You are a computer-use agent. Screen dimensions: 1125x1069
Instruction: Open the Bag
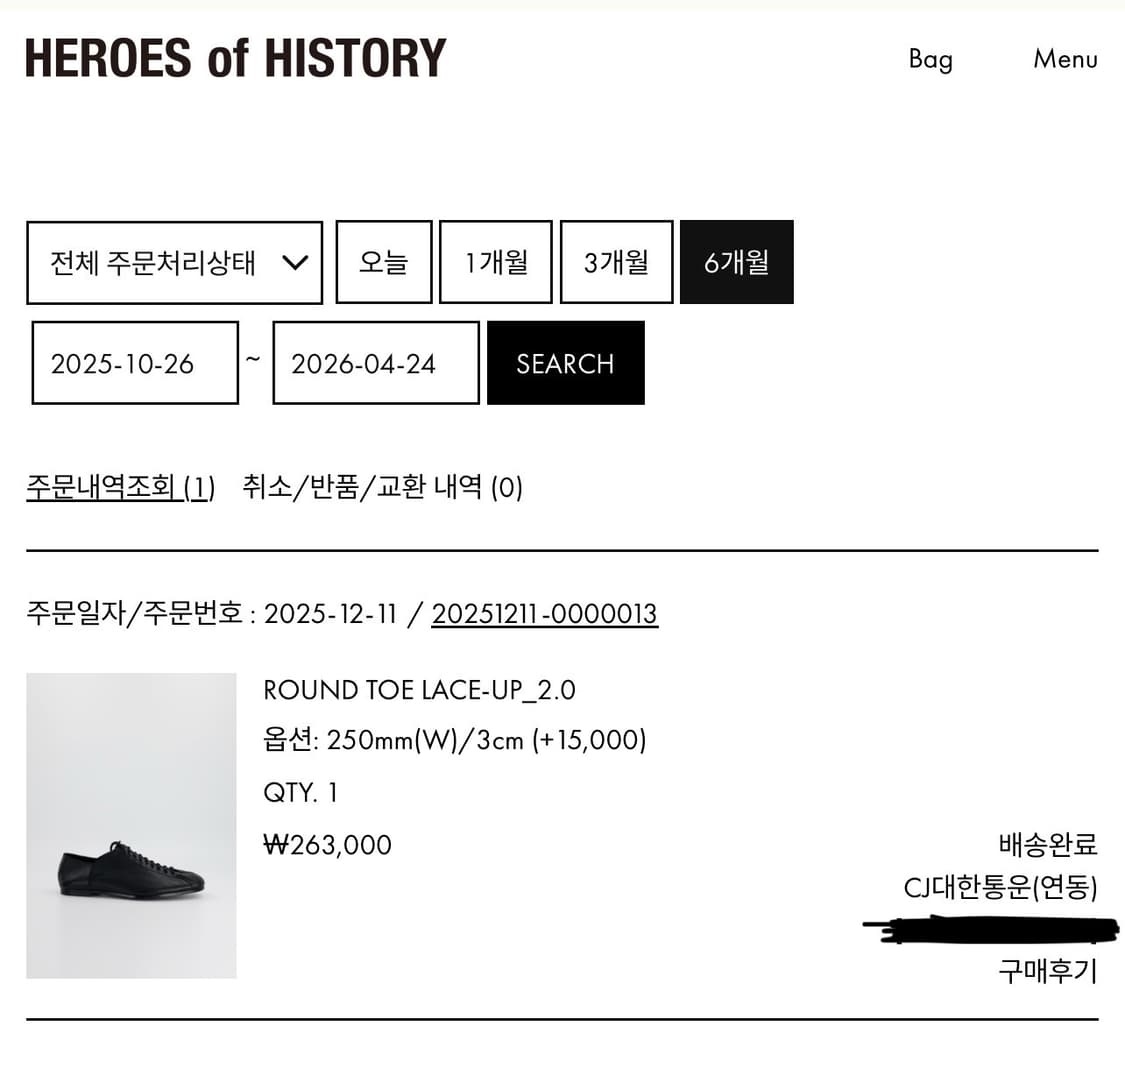click(x=930, y=59)
